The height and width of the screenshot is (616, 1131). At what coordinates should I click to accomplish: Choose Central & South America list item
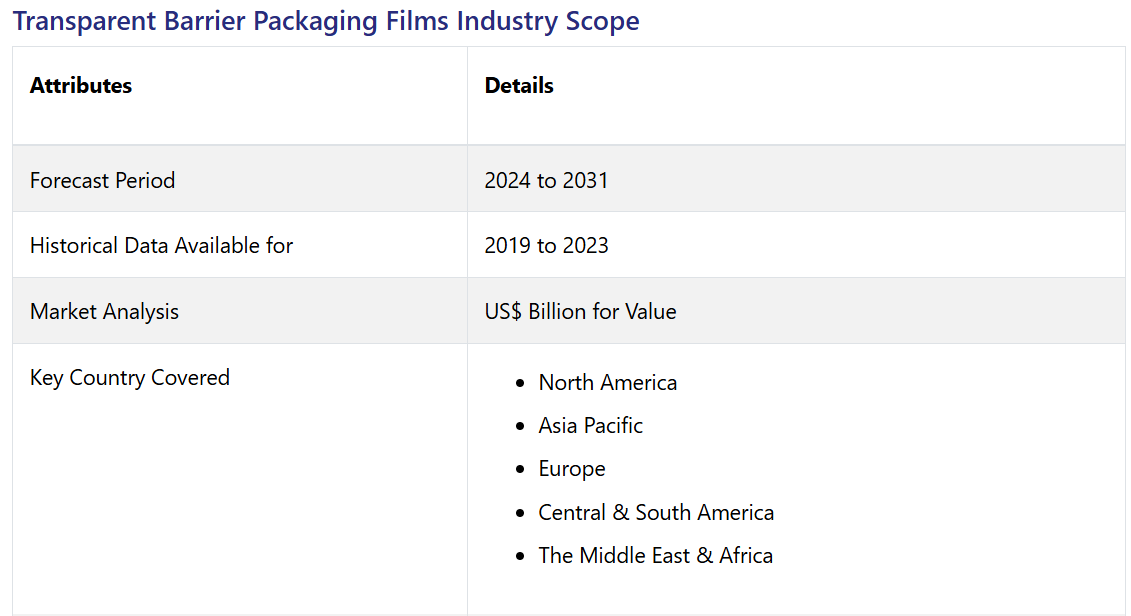[656, 512]
